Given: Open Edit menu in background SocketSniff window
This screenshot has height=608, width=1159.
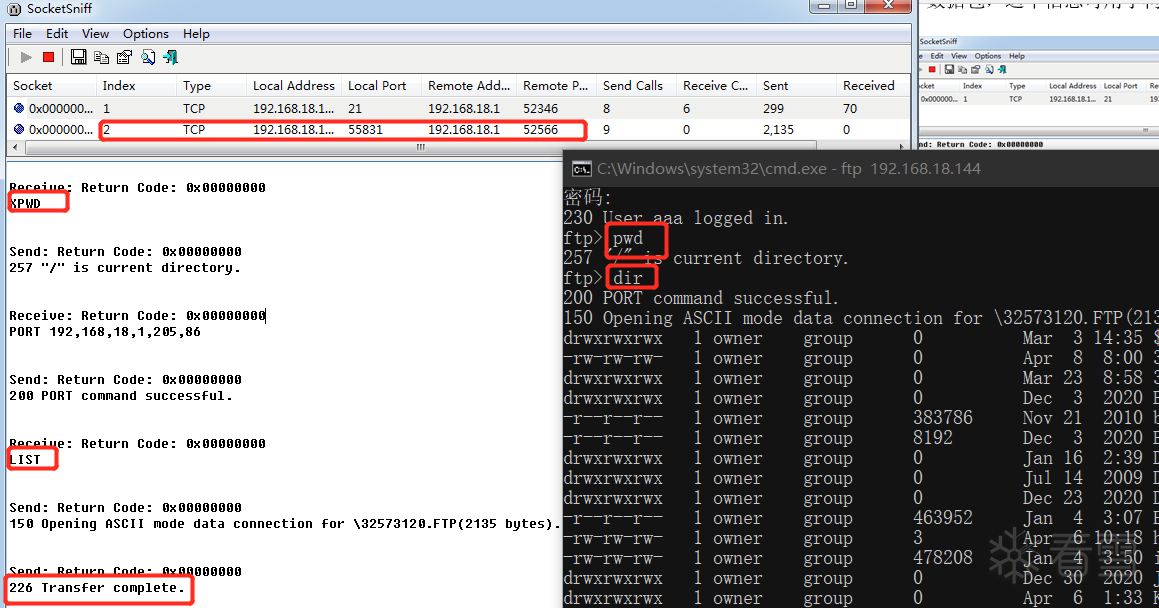Looking at the screenshot, I should click(x=937, y=56).
